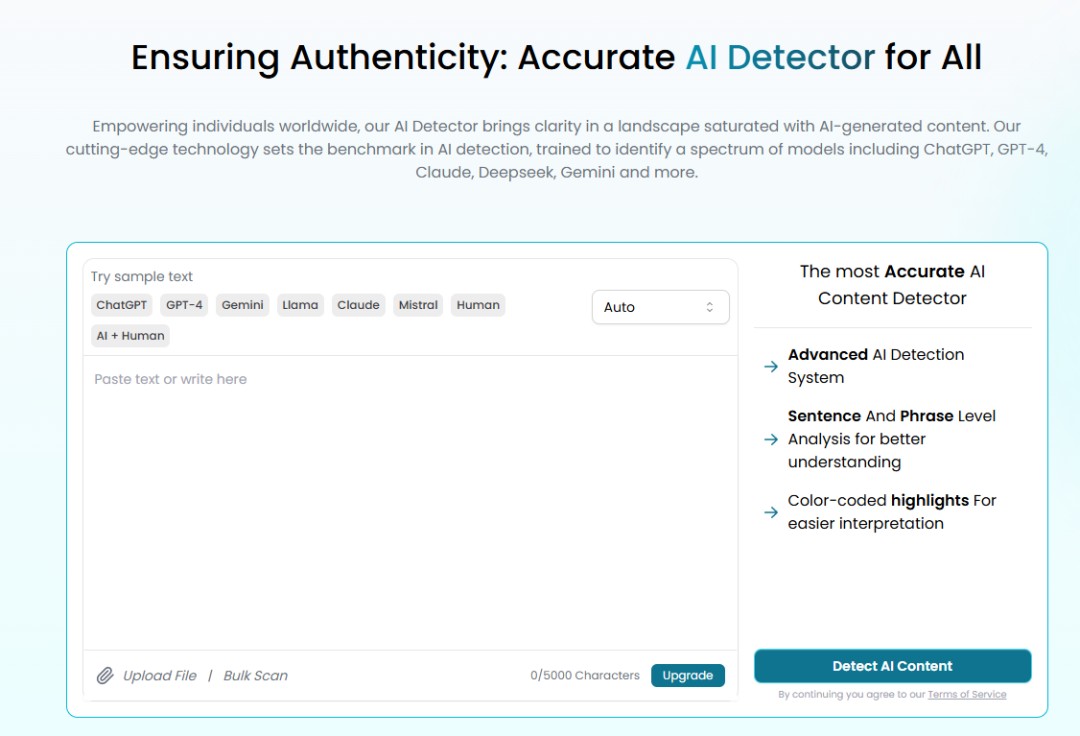Viewport: 1080px width, 736px height.
Task: Pick the Mistral sample text chip
Action: 418,305
